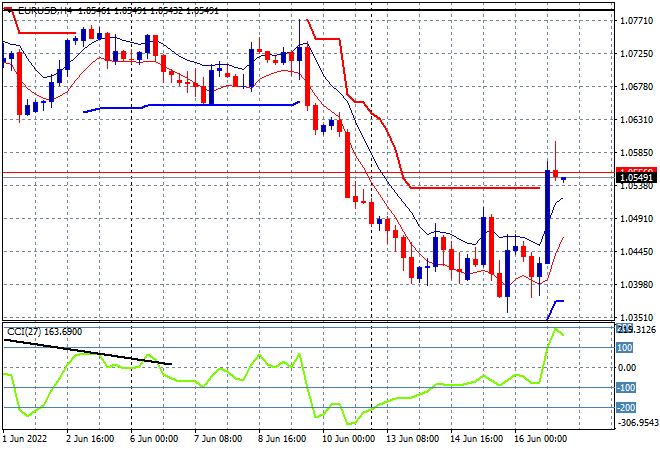Click the 1.05850 price axis label
660x450 pixels.
coord(636,152)
